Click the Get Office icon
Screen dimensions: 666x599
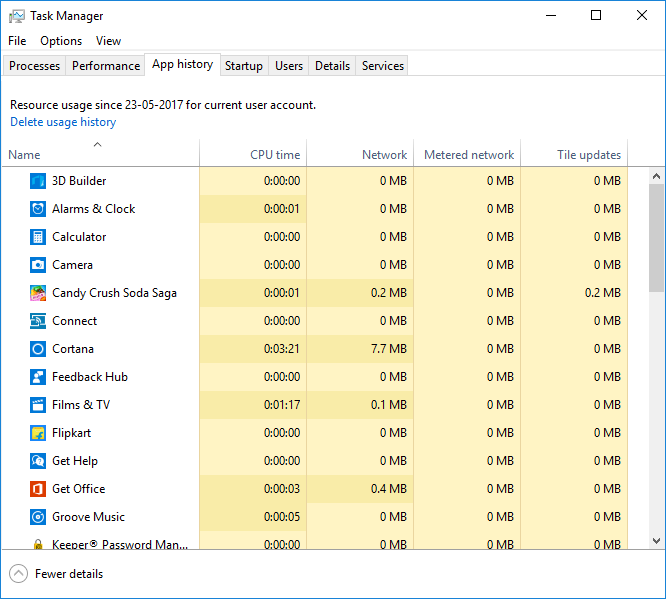(37, 489)
